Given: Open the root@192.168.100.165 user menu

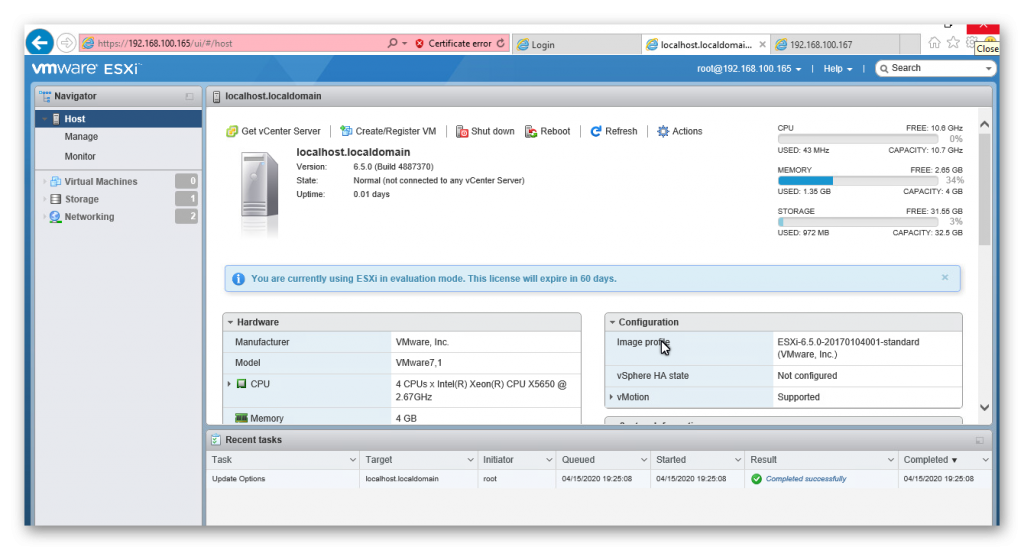Looking at the screenshot, I should pyautogui.click(x=748, y=69).
